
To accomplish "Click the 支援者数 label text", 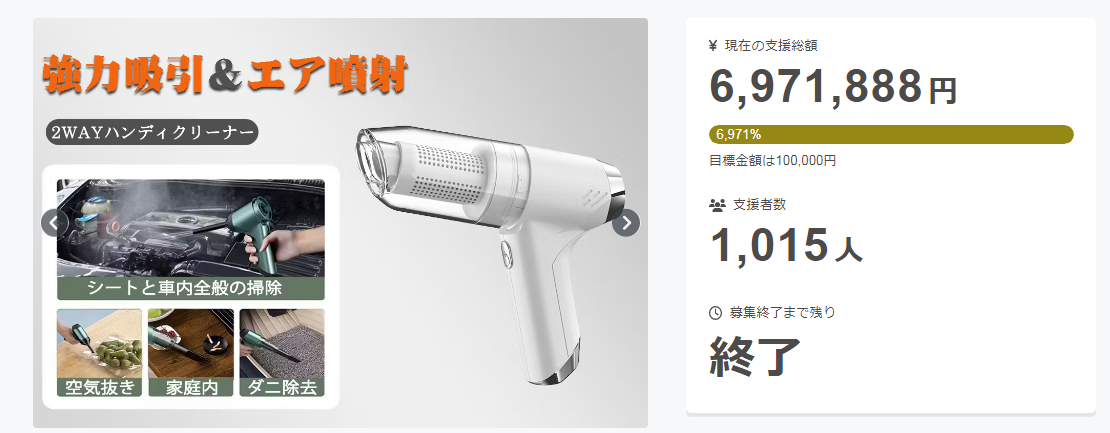I will [x=760, y=205].
